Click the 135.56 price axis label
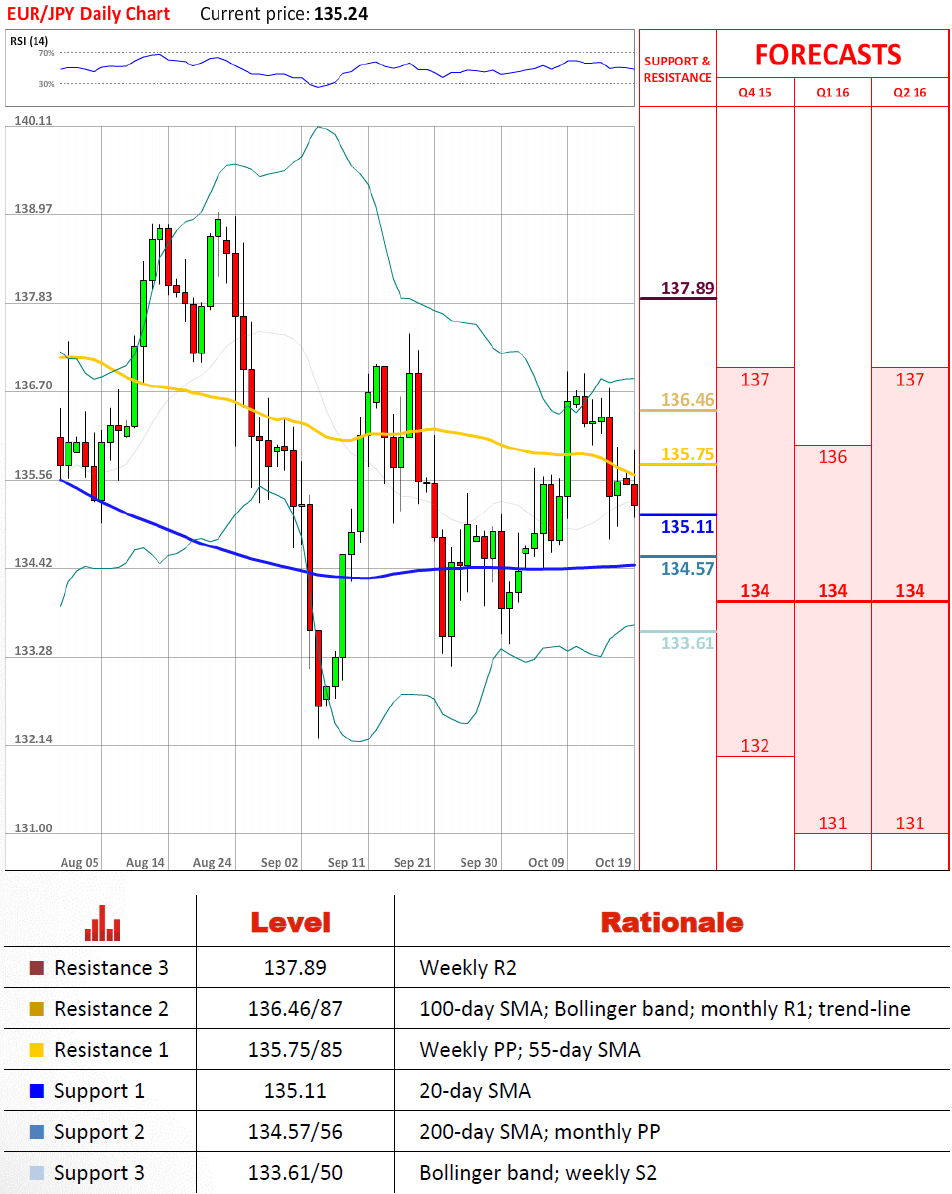Image resolution: width=952 pixels, height=1194 pixels. pos(34,474)
